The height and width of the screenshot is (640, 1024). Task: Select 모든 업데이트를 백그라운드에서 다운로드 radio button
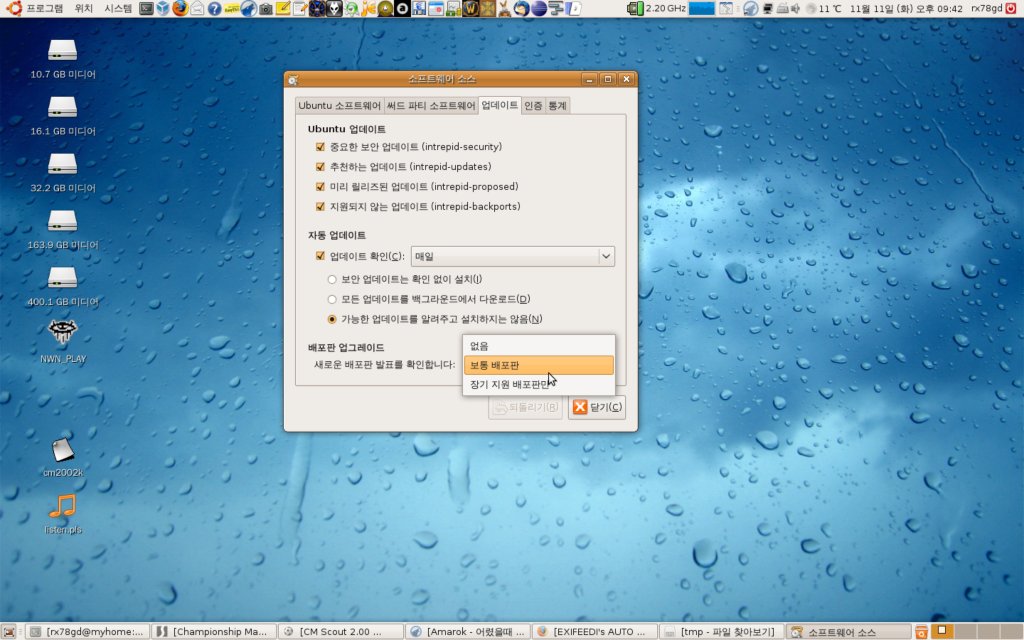click(x=332, y=299)
